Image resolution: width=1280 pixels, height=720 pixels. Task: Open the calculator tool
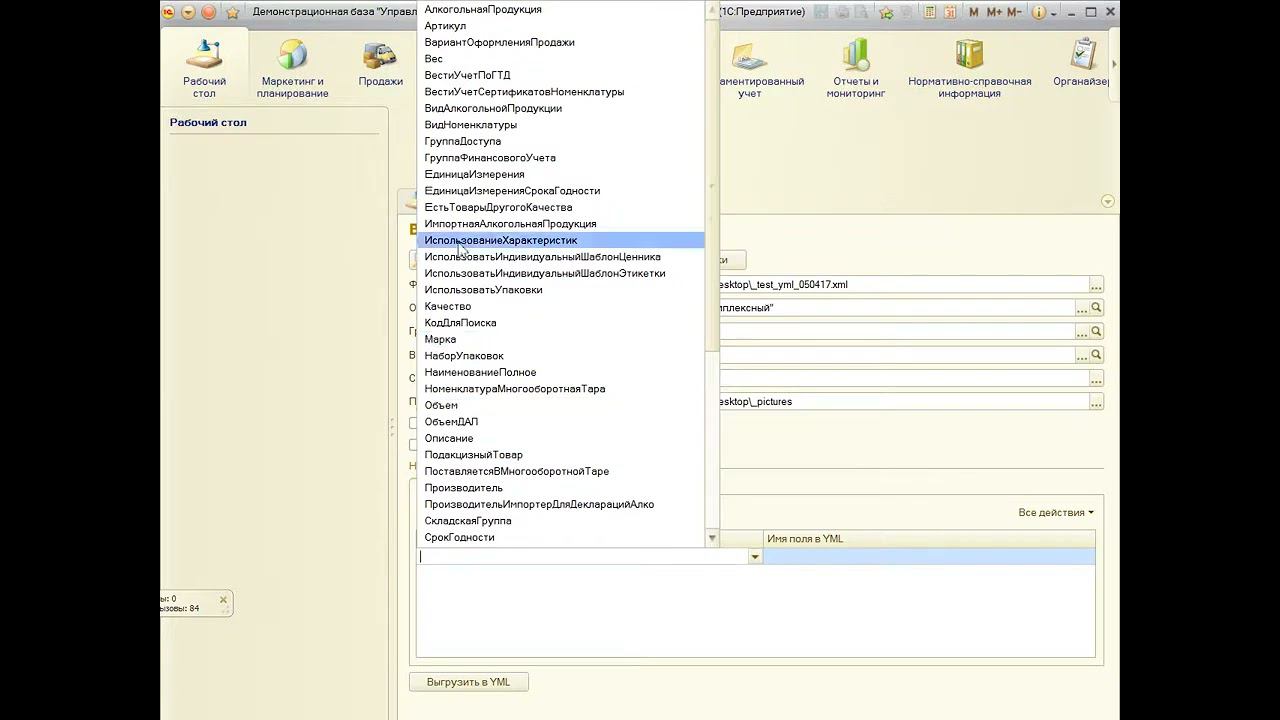pyautogui.click(x=930, y=12)
